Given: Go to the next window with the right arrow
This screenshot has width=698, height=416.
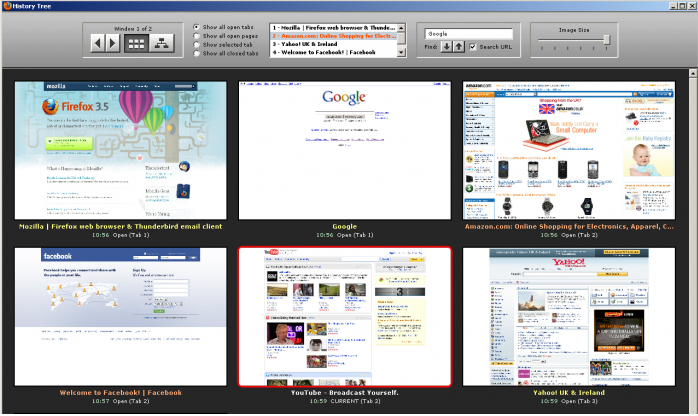Looking at the screenshot, I should [x=113, y=44].
